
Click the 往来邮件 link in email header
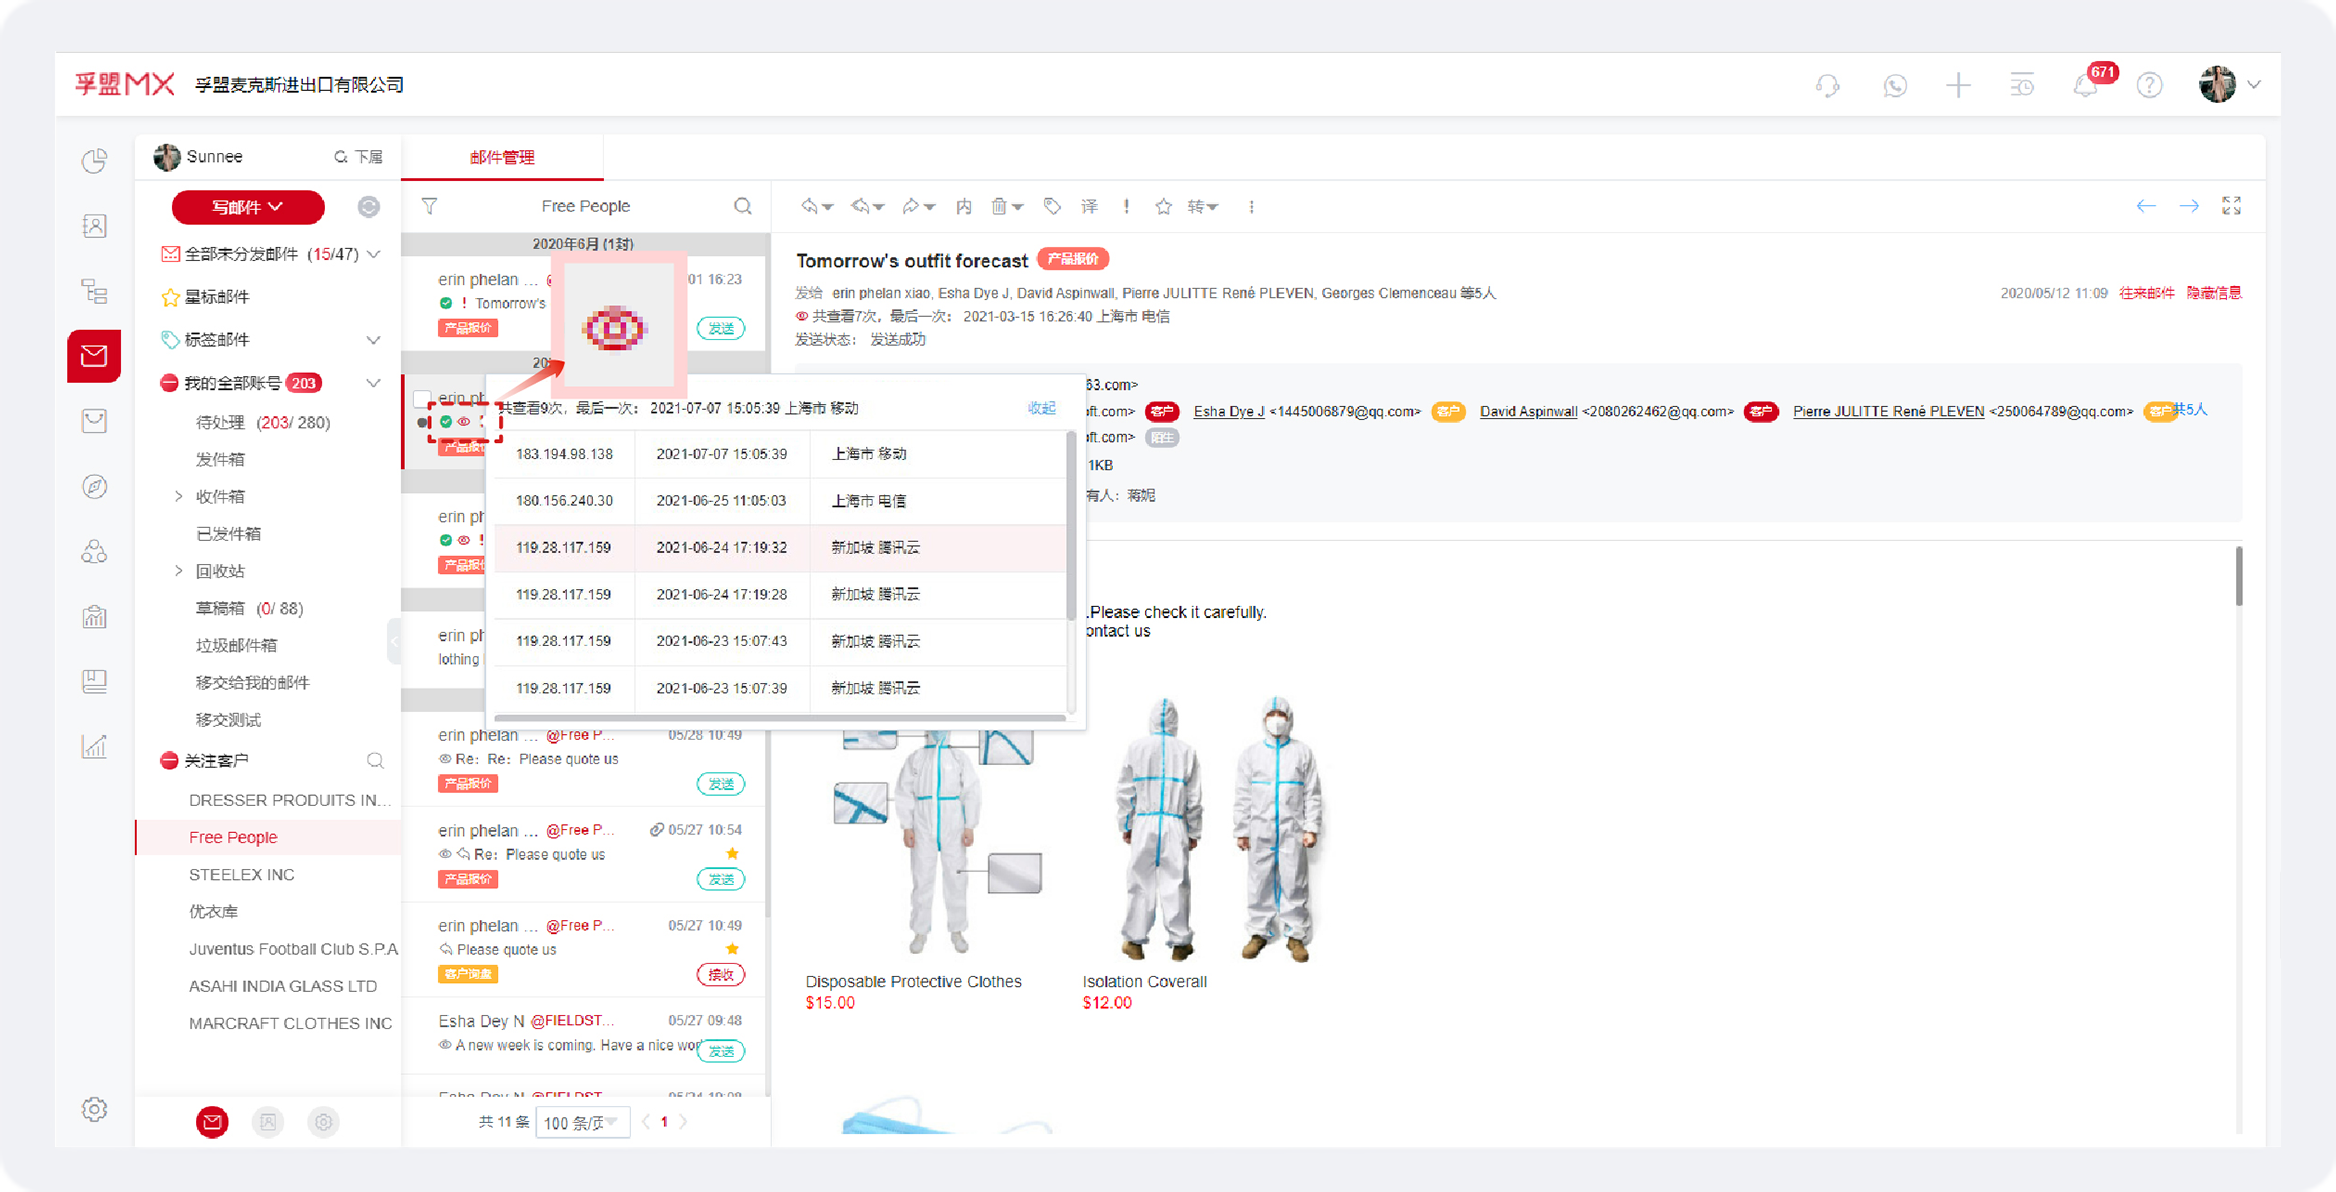(2146, 293)
